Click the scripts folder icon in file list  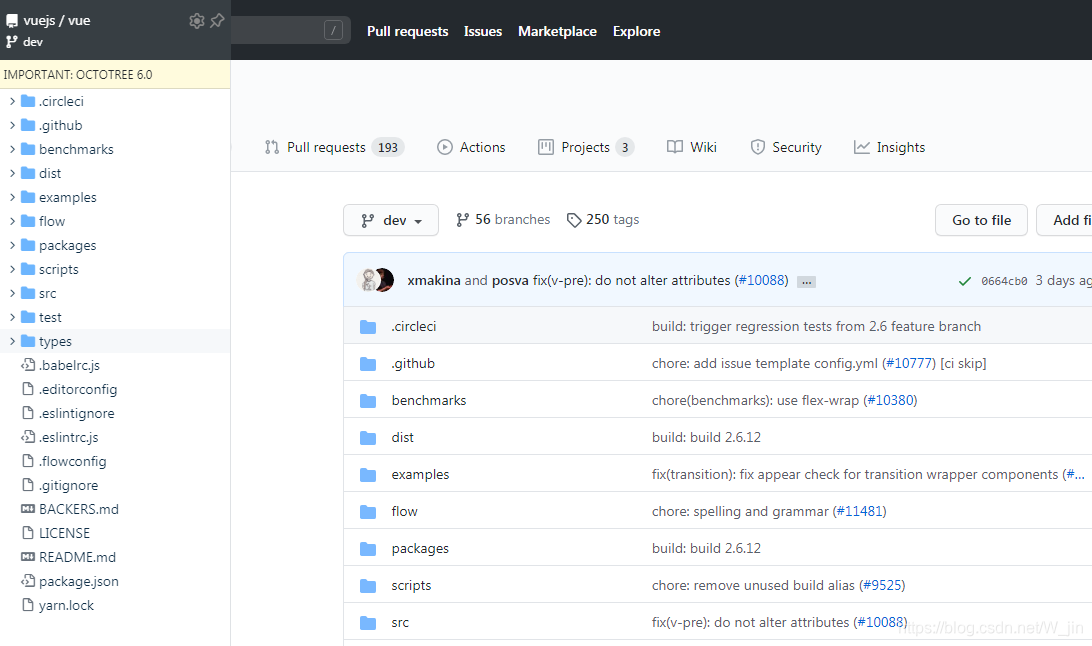click(368, 586)
